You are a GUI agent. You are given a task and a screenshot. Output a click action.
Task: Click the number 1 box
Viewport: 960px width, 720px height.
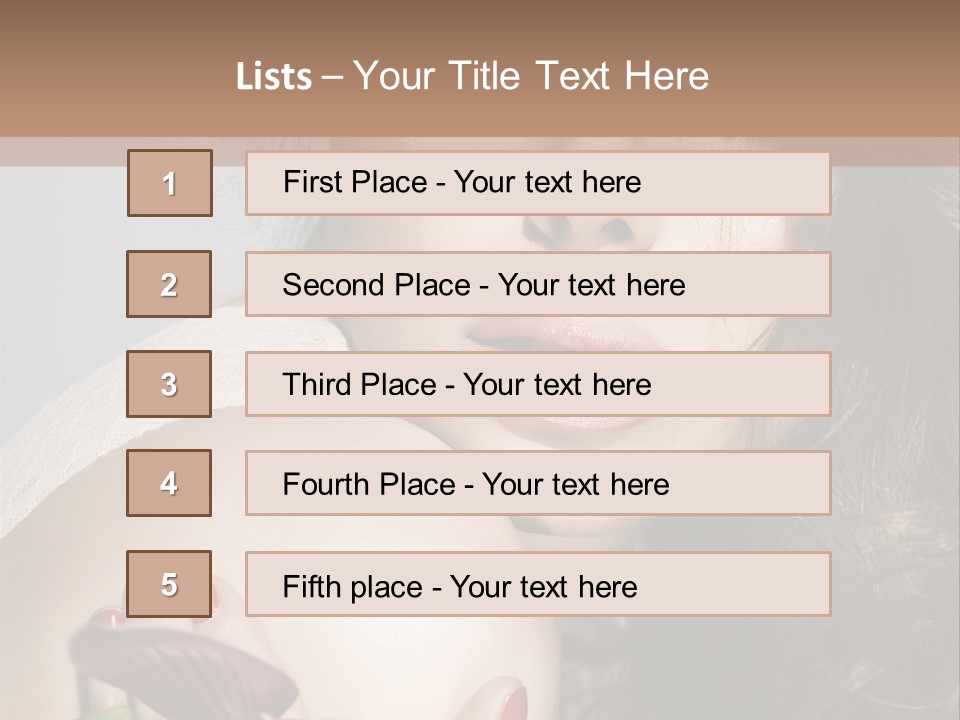point(170,183)
